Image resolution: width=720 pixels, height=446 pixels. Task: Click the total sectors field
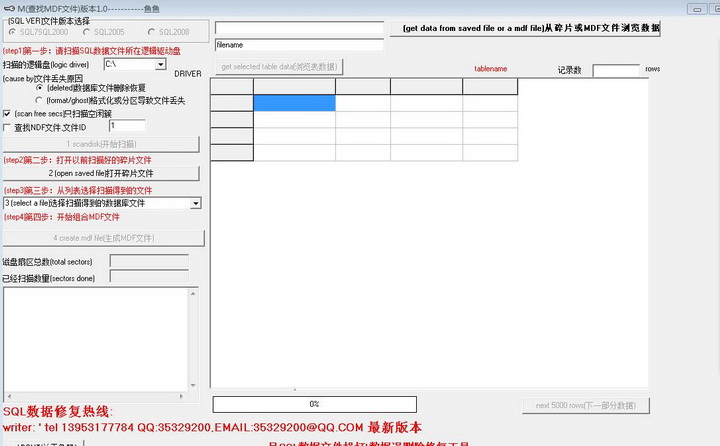149,261
